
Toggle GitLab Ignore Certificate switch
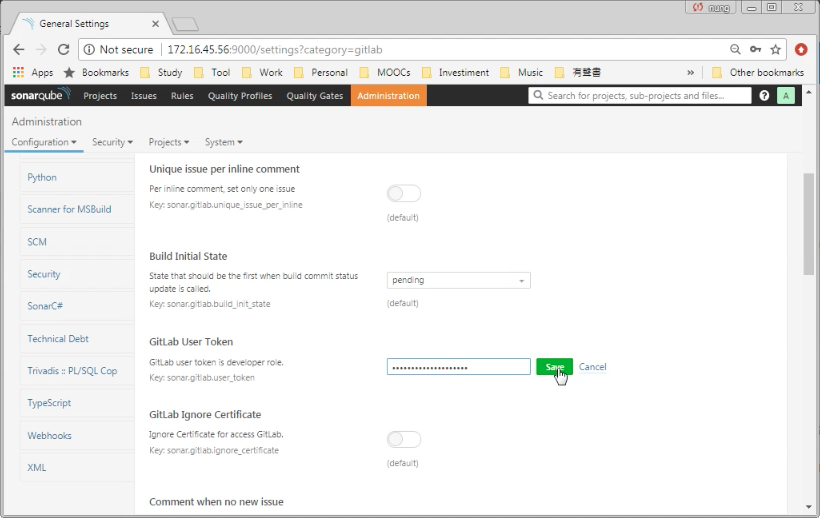tap(404, 439)
